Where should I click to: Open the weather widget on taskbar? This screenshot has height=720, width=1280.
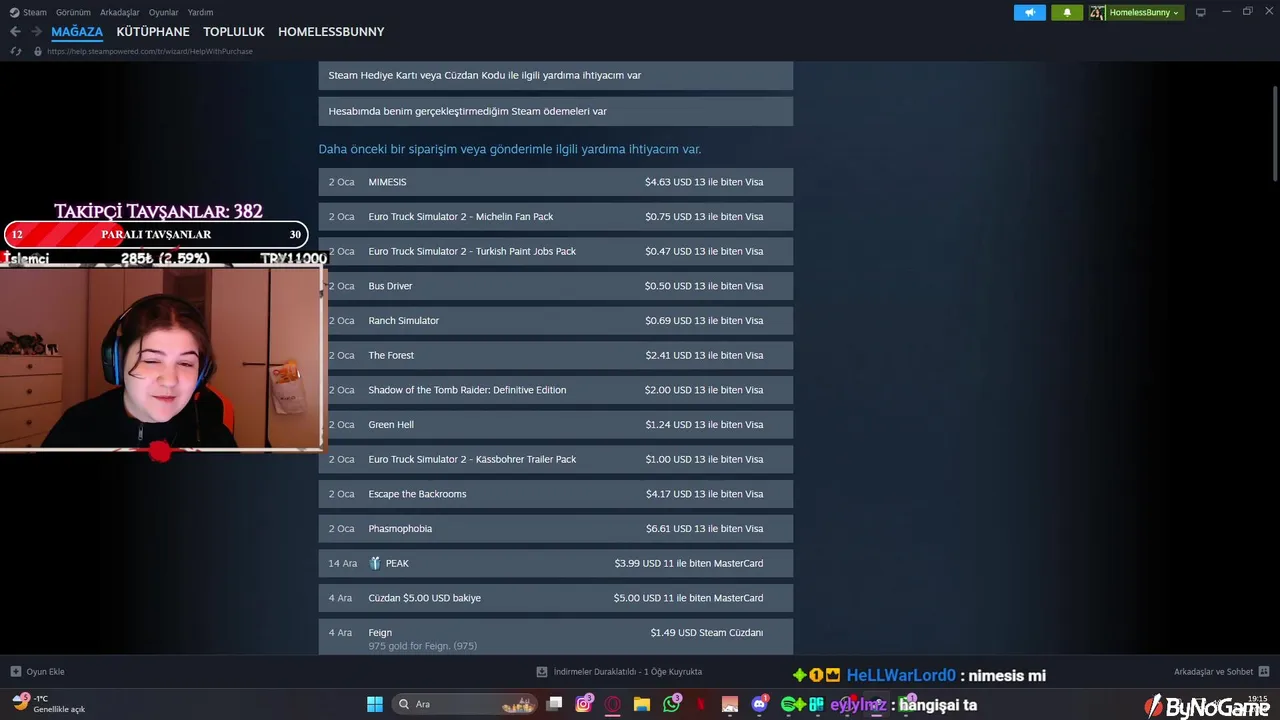(x=48, y=704)
